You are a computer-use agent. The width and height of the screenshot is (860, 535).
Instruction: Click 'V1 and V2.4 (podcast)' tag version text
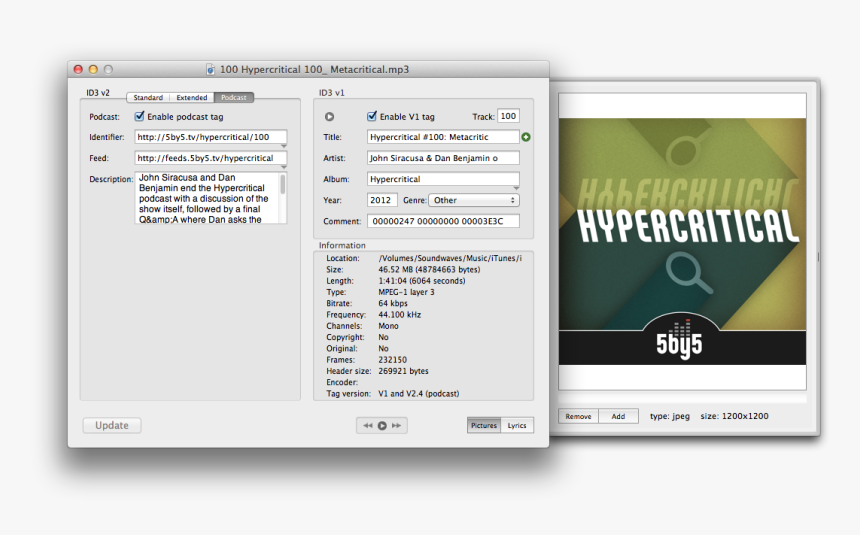pos(419,393)
